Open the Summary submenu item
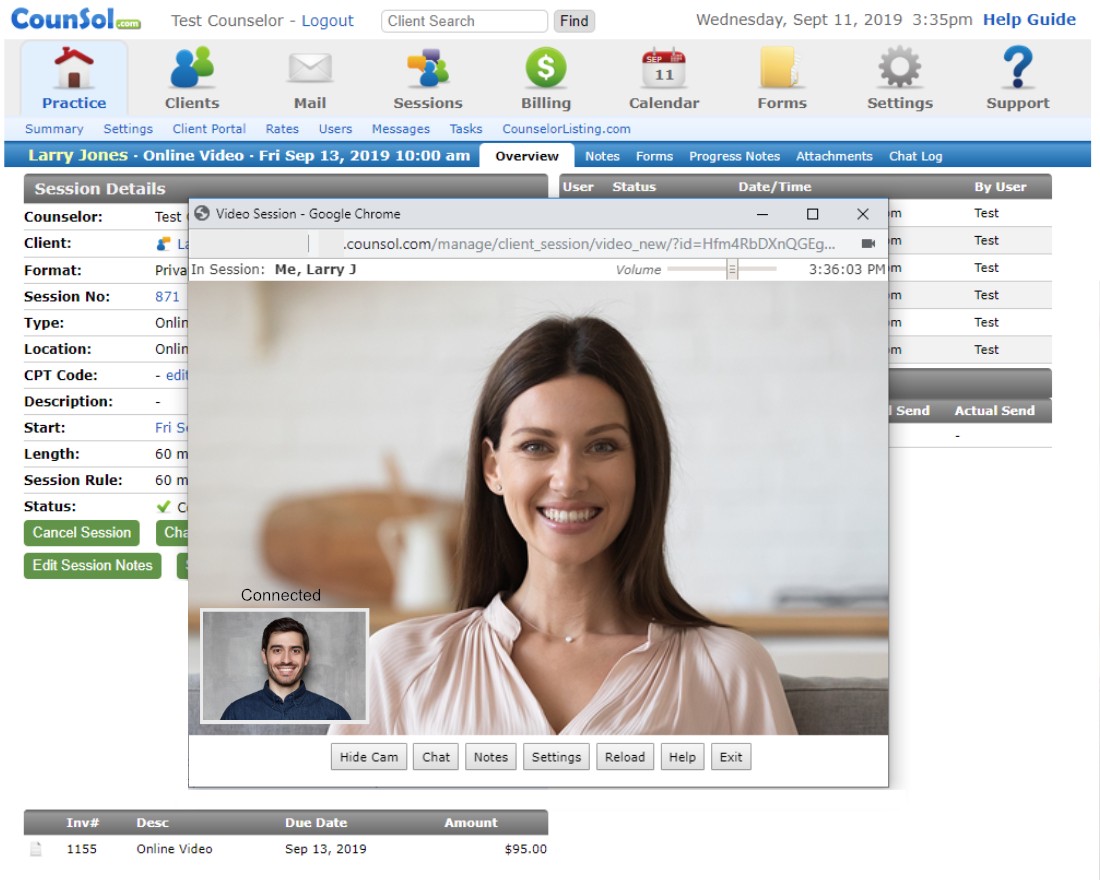Screen dimensions: 1100x880 54,129
